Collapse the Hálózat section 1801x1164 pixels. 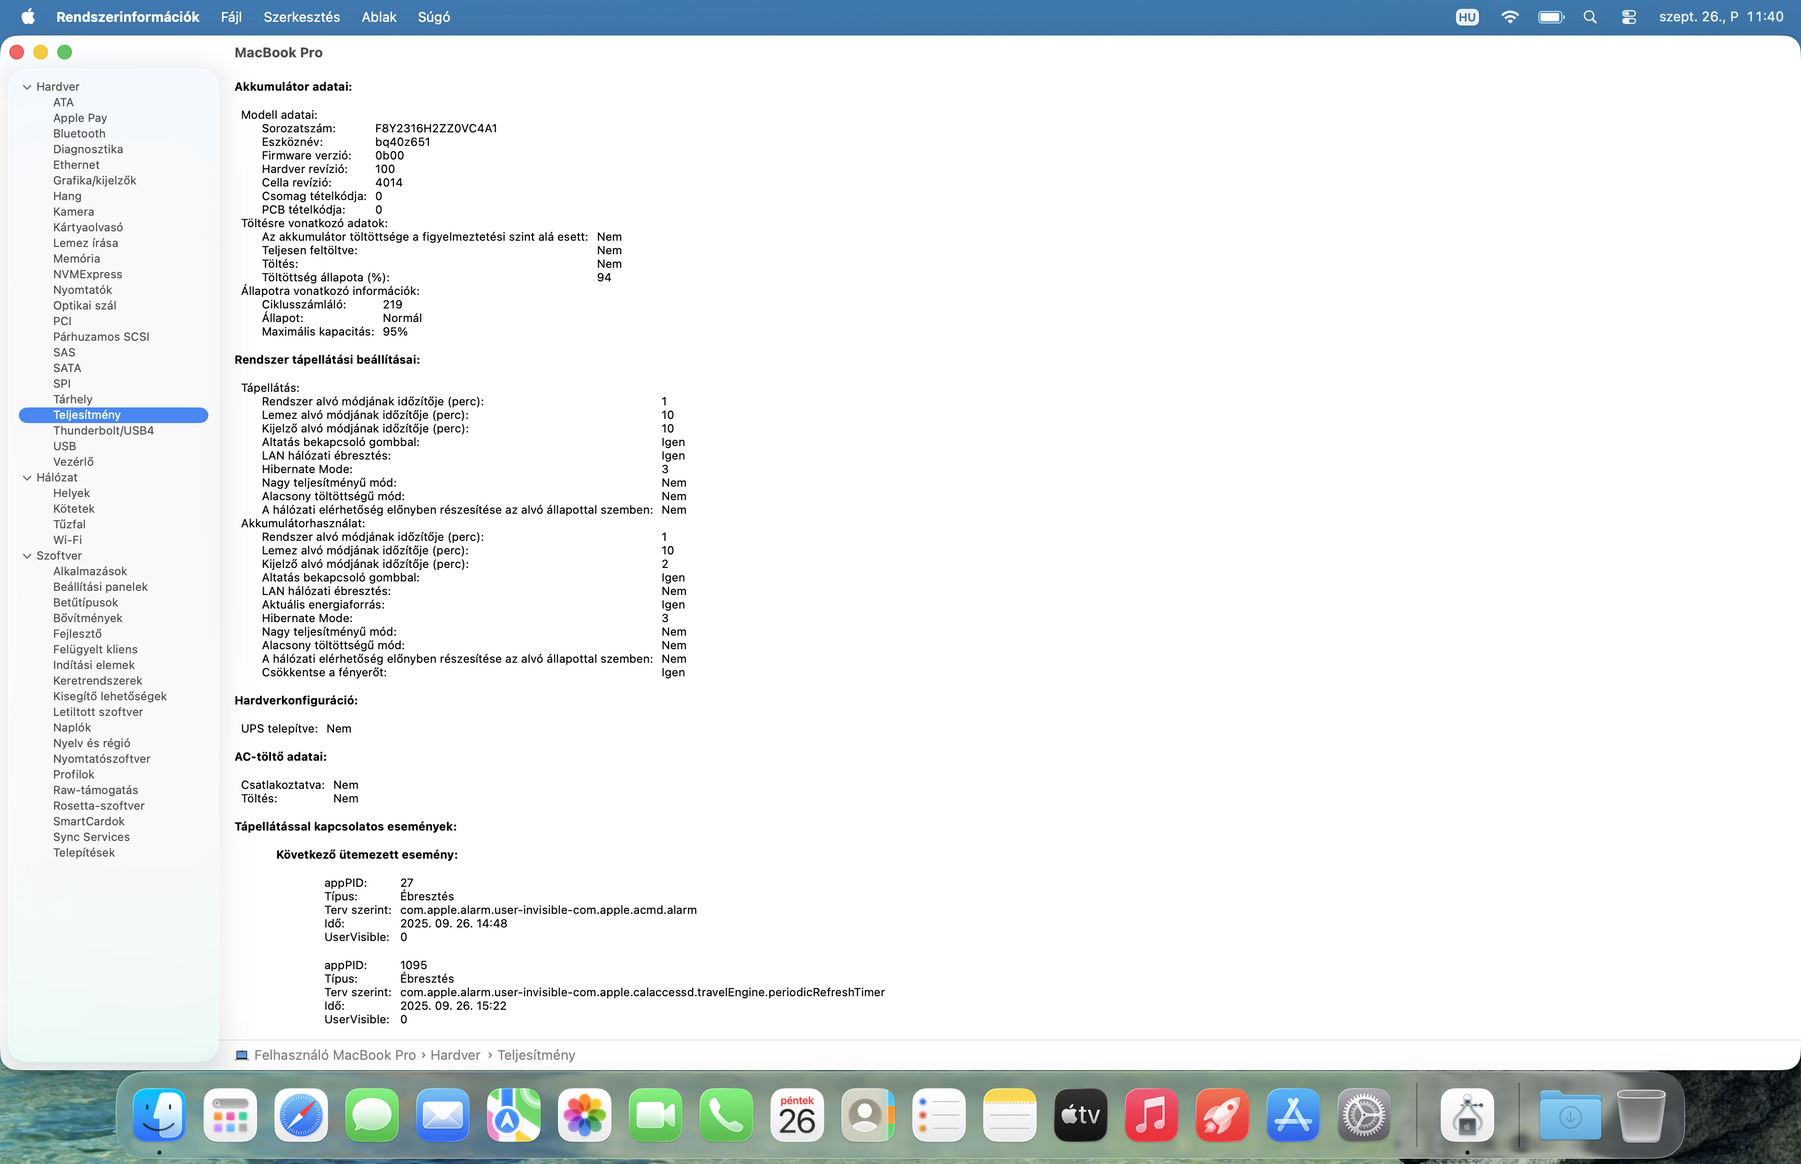coord(27,478)
